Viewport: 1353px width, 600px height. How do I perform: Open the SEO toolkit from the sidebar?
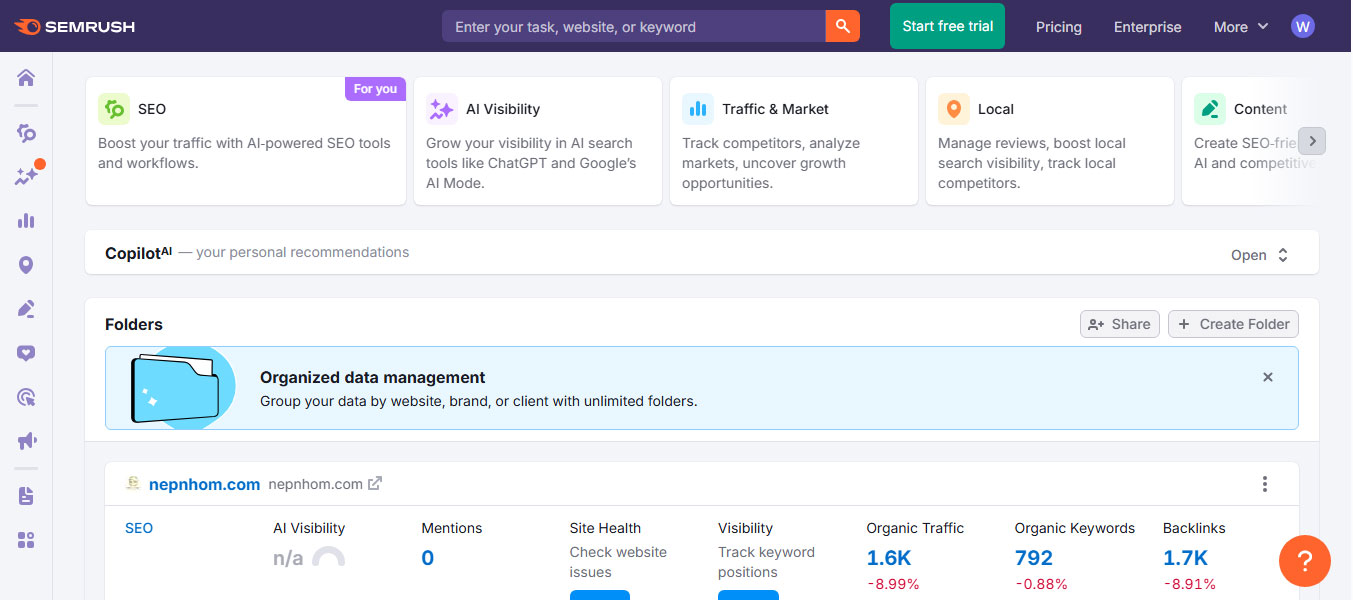click(26, 131)
